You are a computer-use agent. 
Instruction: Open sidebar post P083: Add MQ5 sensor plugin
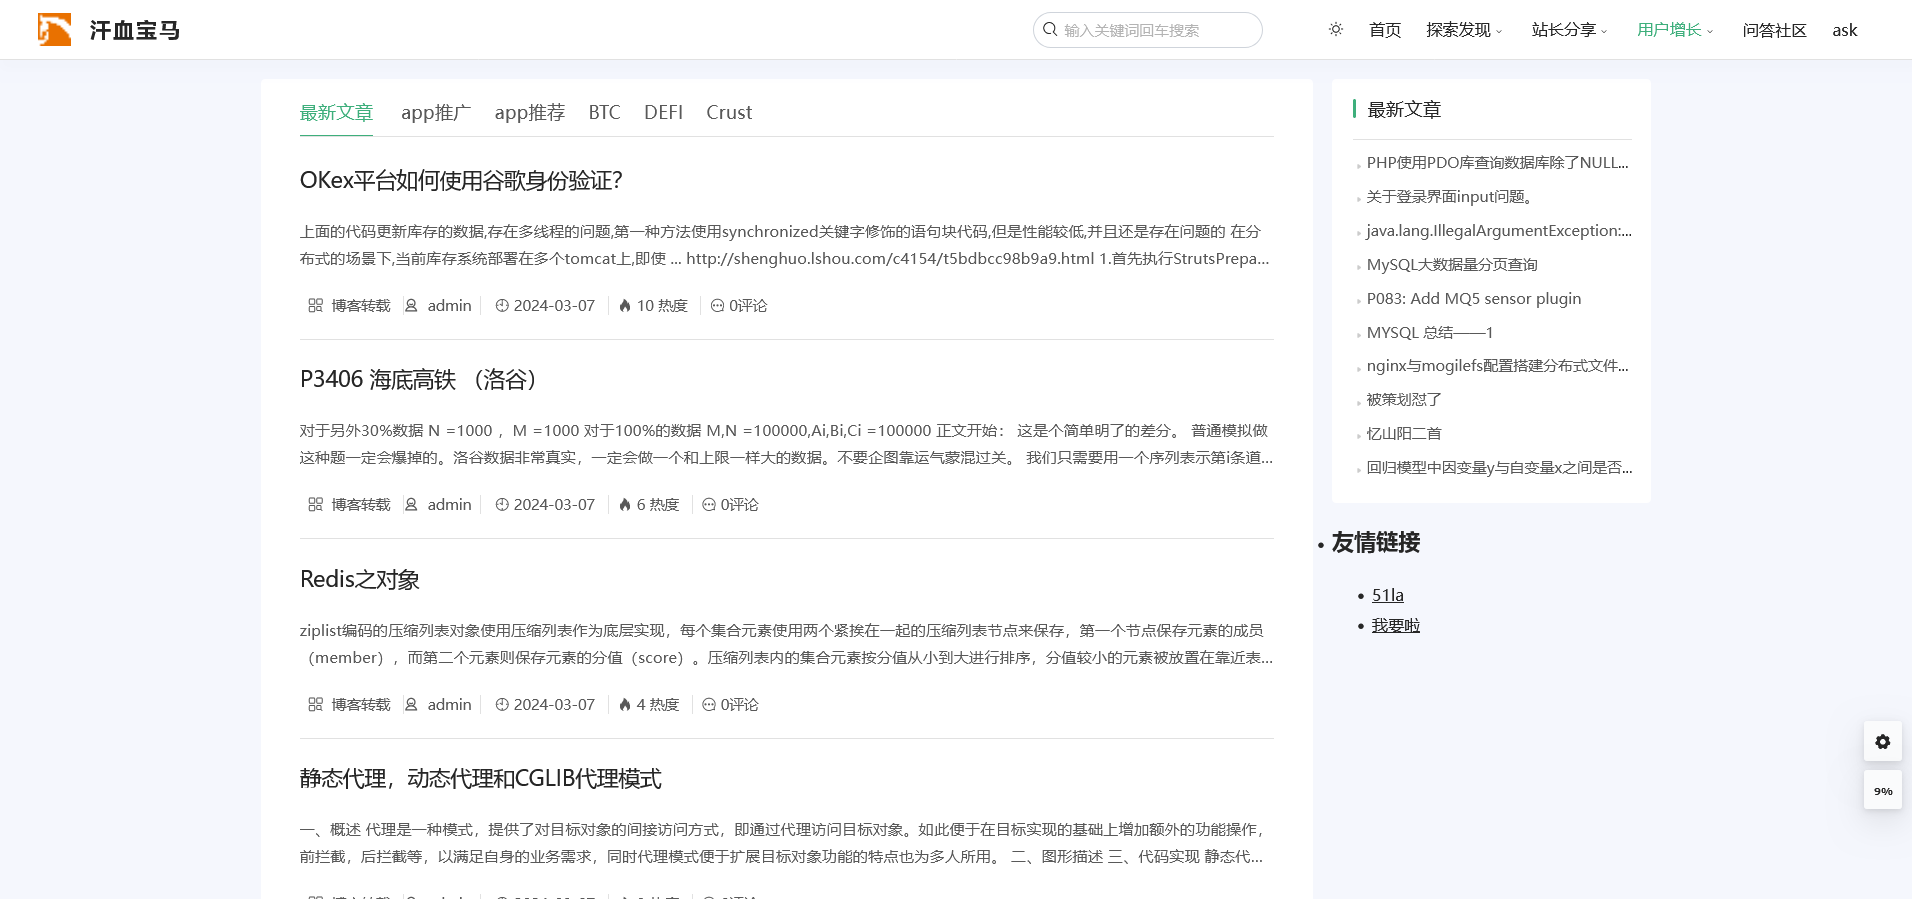(x=1474, y=299)
